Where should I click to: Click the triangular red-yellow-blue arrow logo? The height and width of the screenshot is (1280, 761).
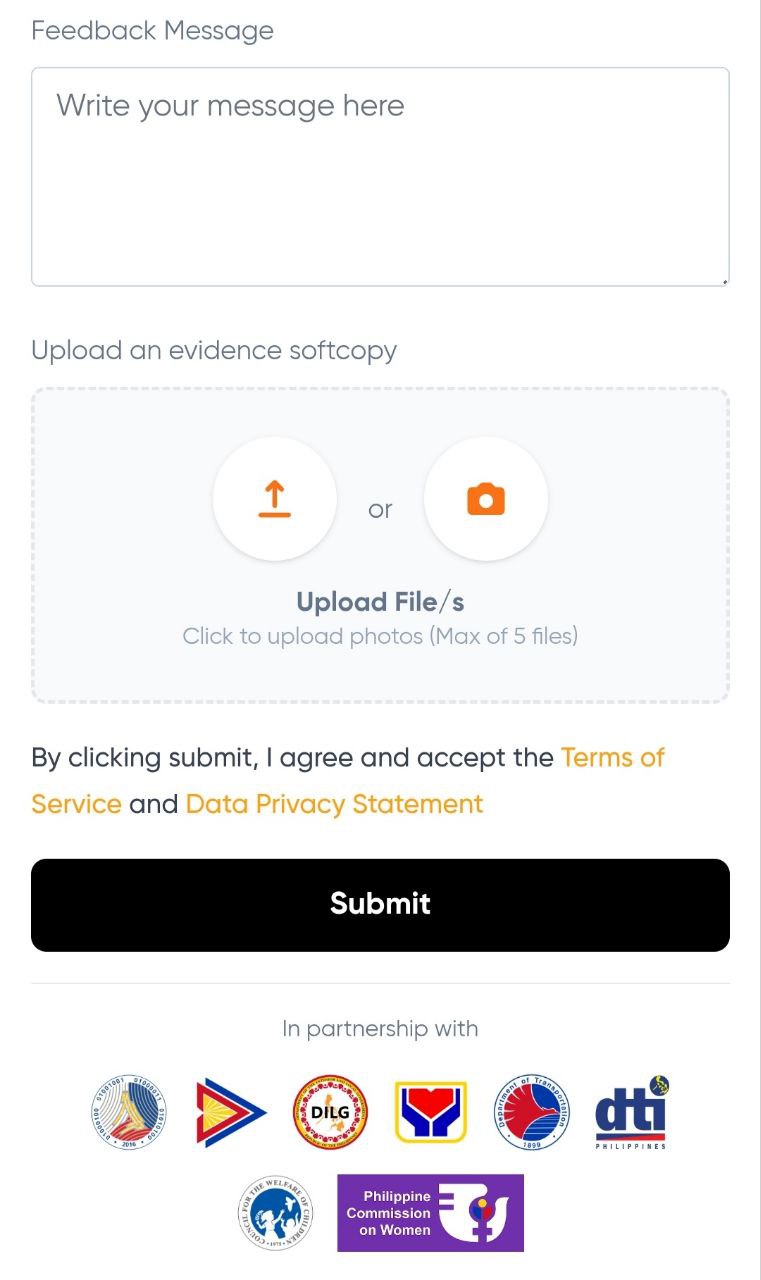pyautogui.click(x=231, y=1112)
